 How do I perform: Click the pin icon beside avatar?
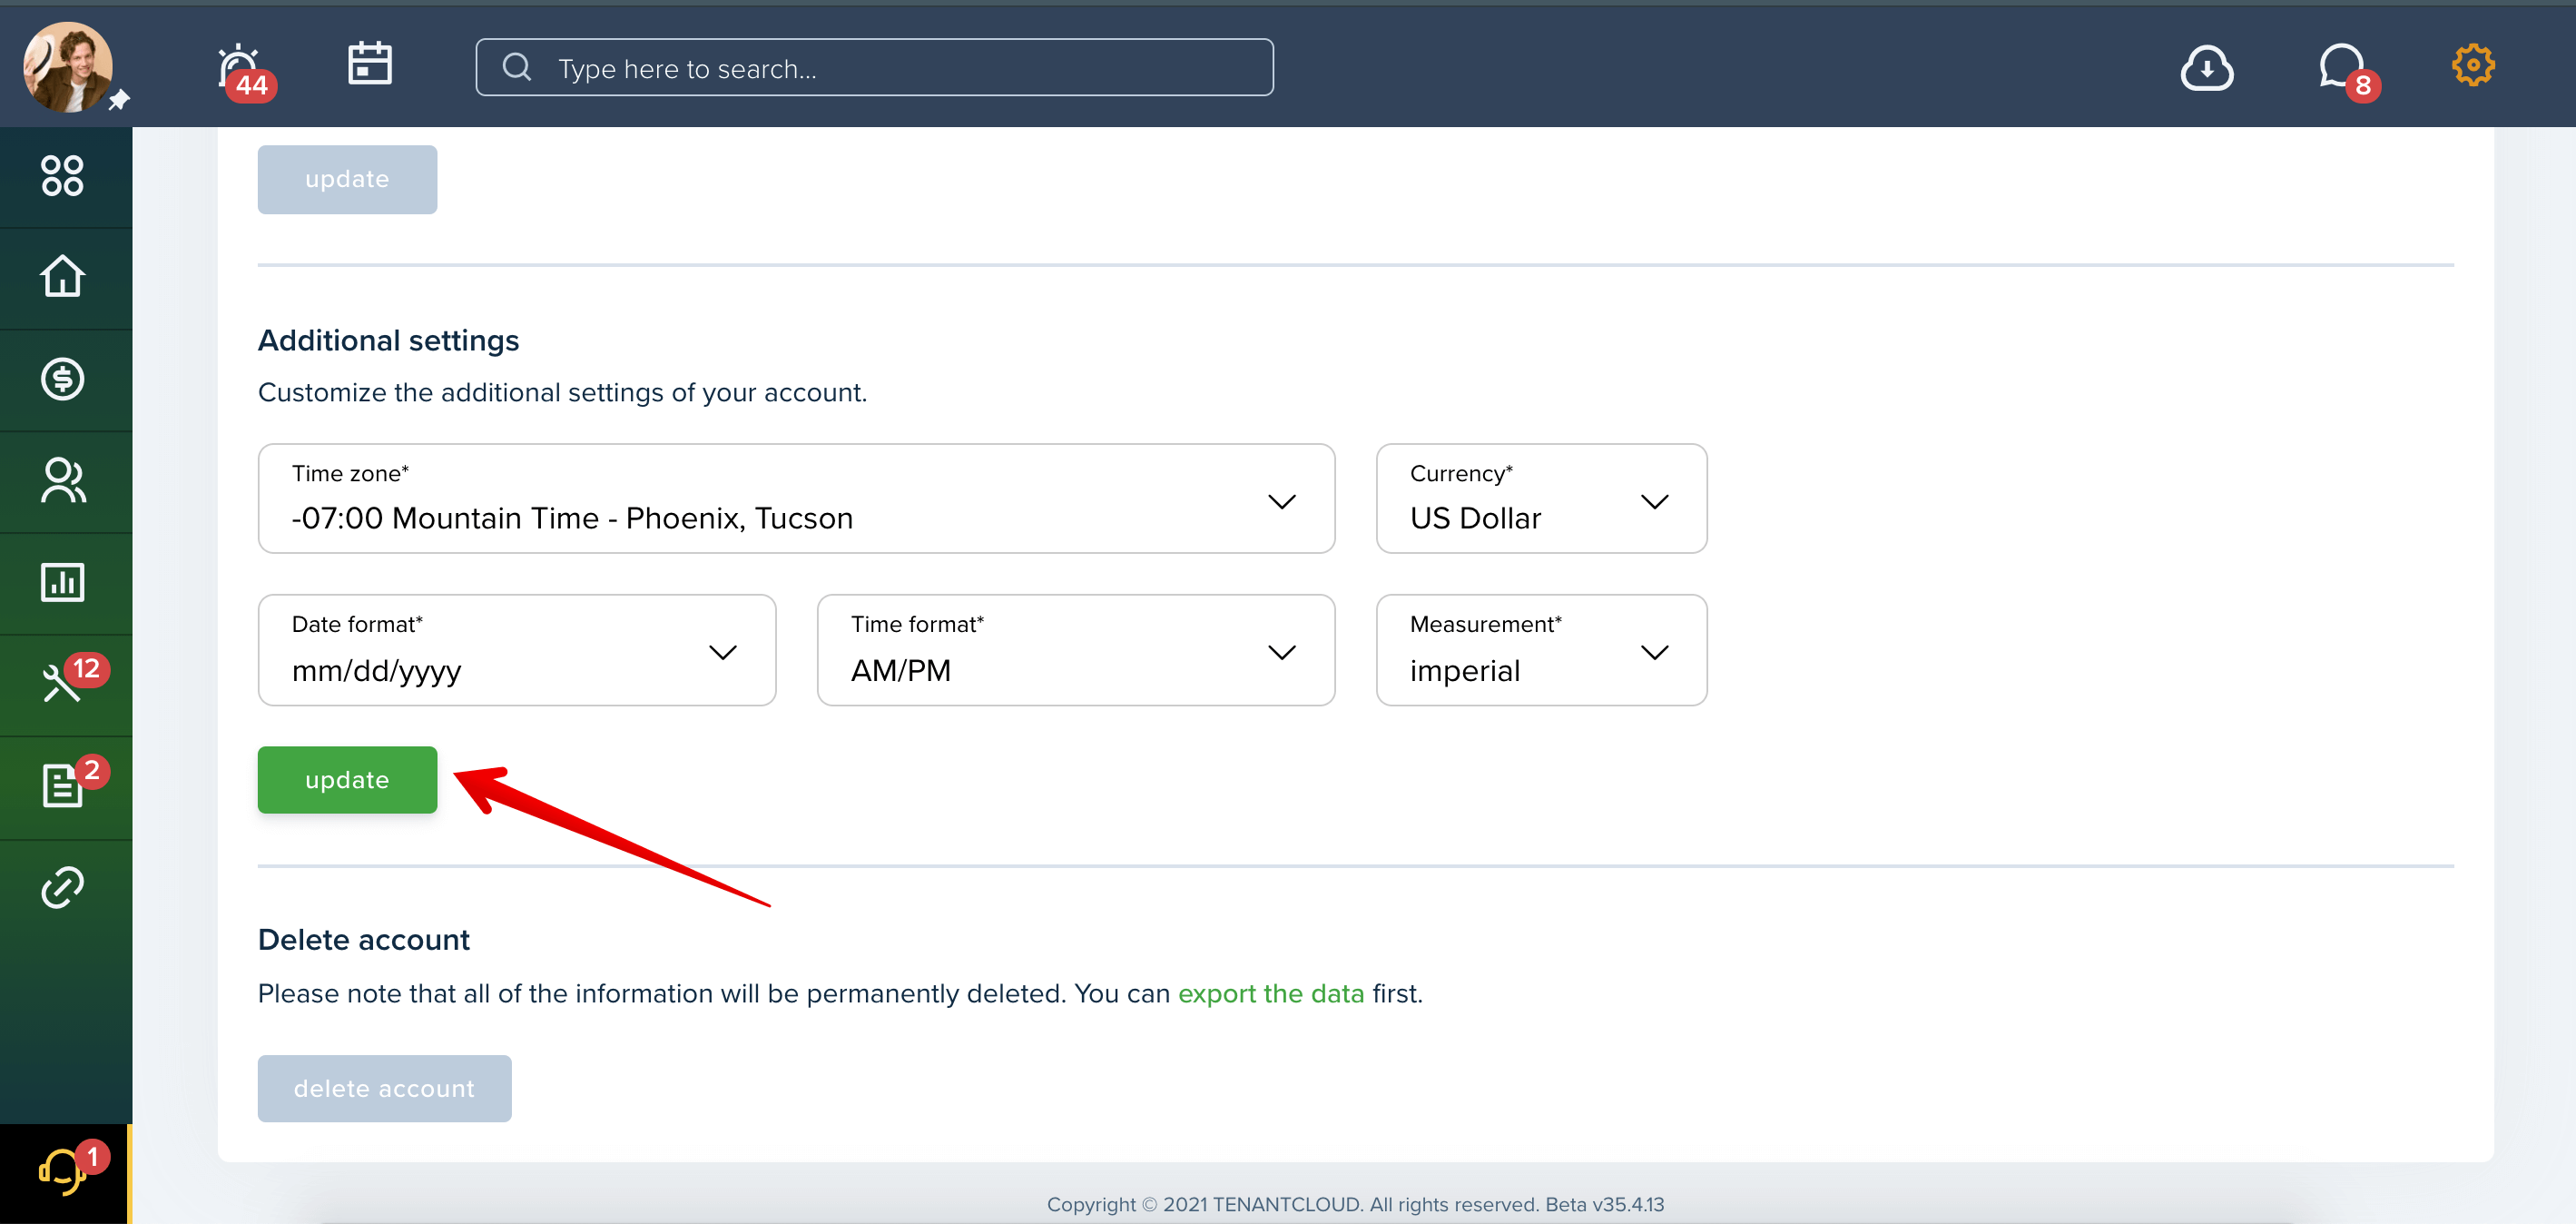tap(119, 99)
